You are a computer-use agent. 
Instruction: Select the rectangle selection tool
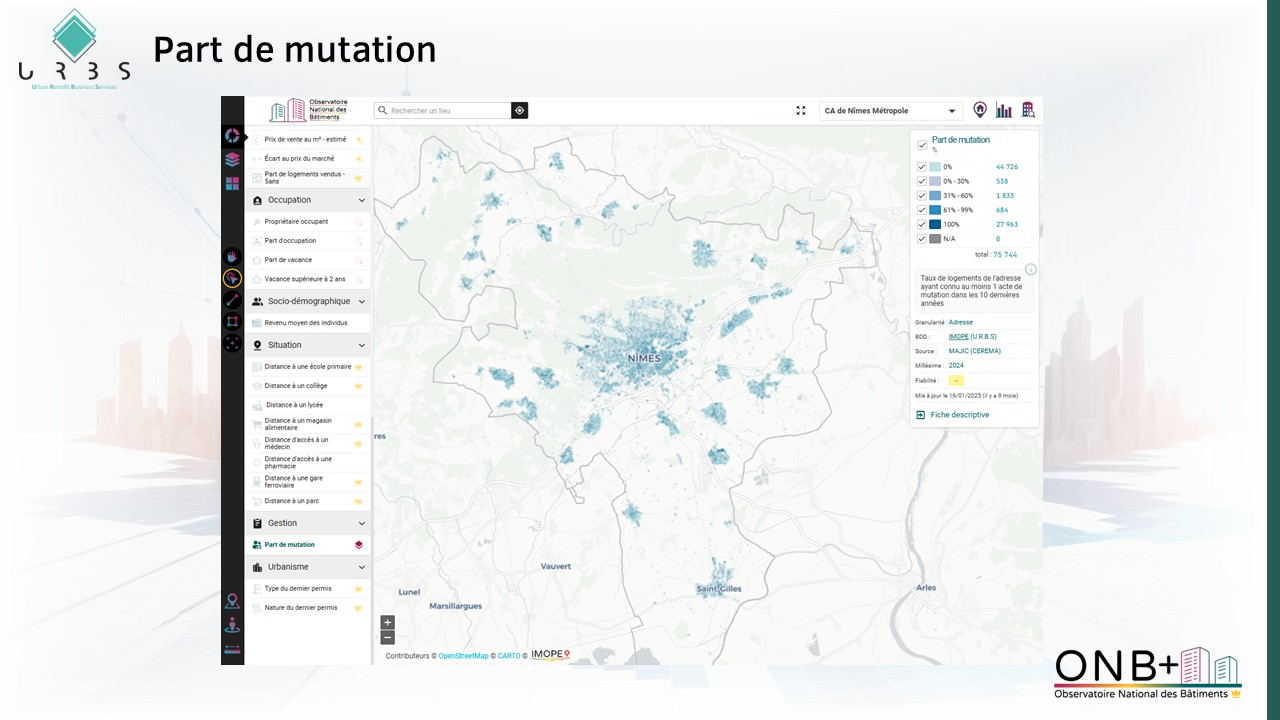[232, 321]
